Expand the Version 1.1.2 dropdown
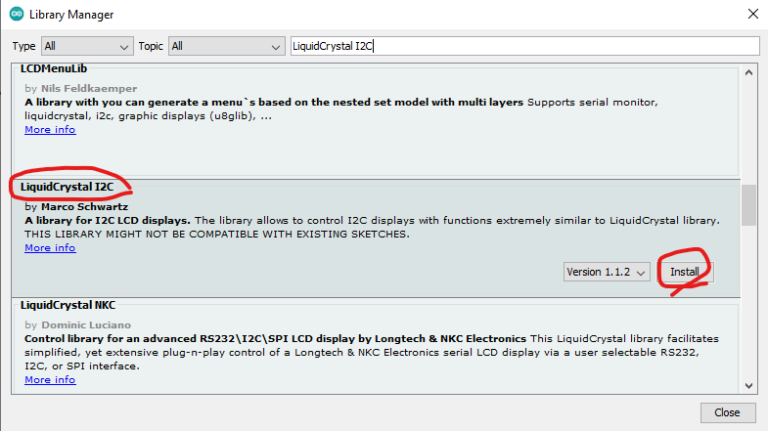This screenshot has width=768, height=431. [607, 272]
